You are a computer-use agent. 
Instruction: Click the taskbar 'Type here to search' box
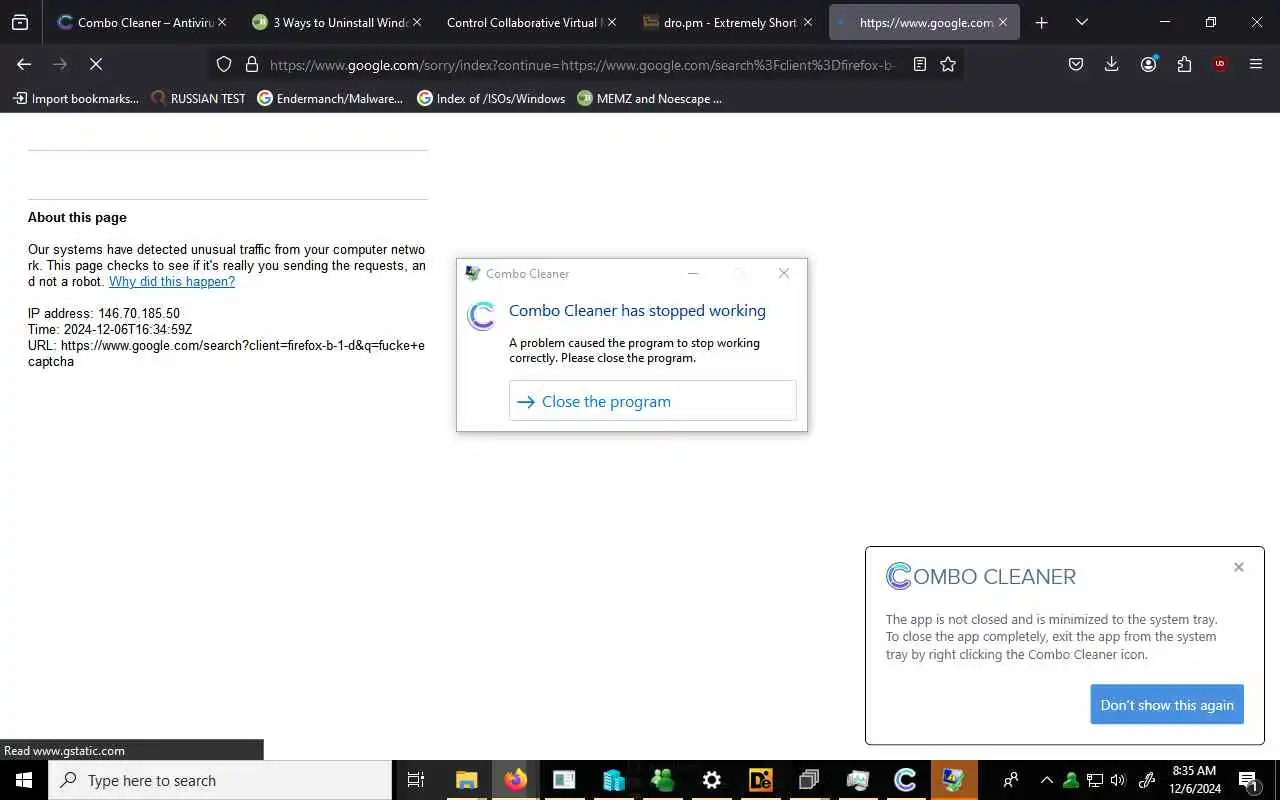click(220, 780)
